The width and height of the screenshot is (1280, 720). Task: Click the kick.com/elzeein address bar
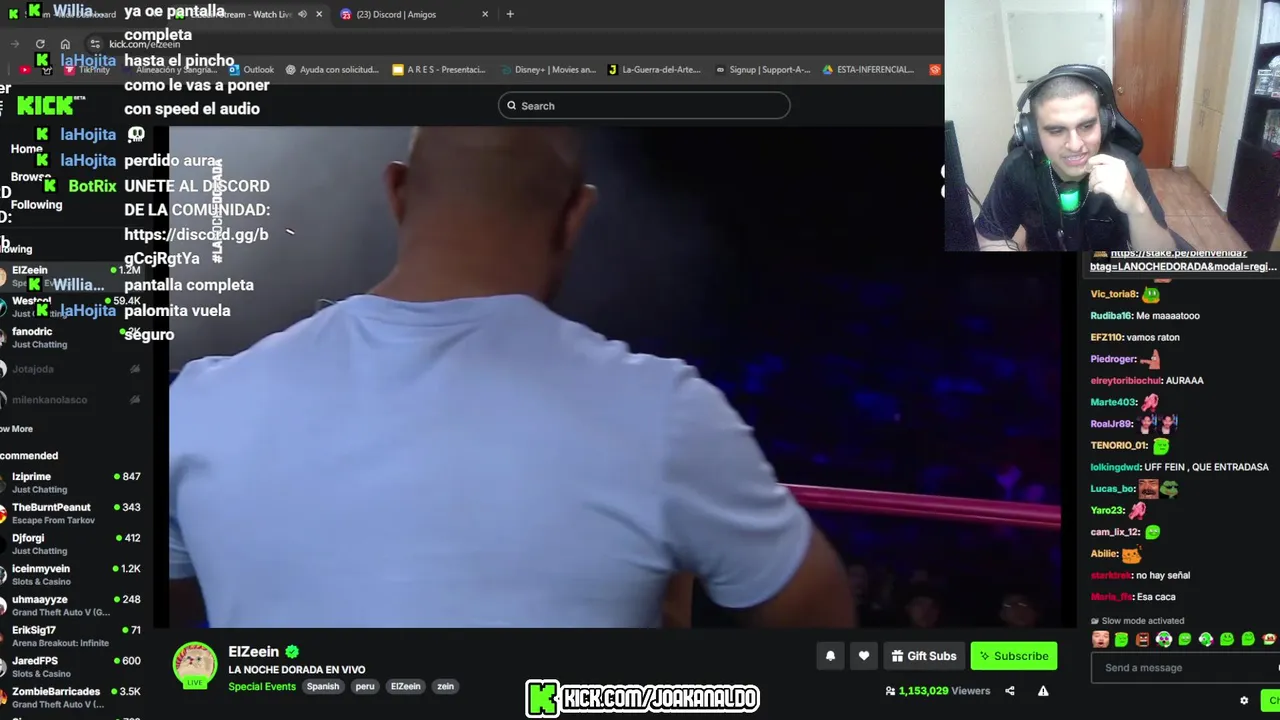click(144, 44)
